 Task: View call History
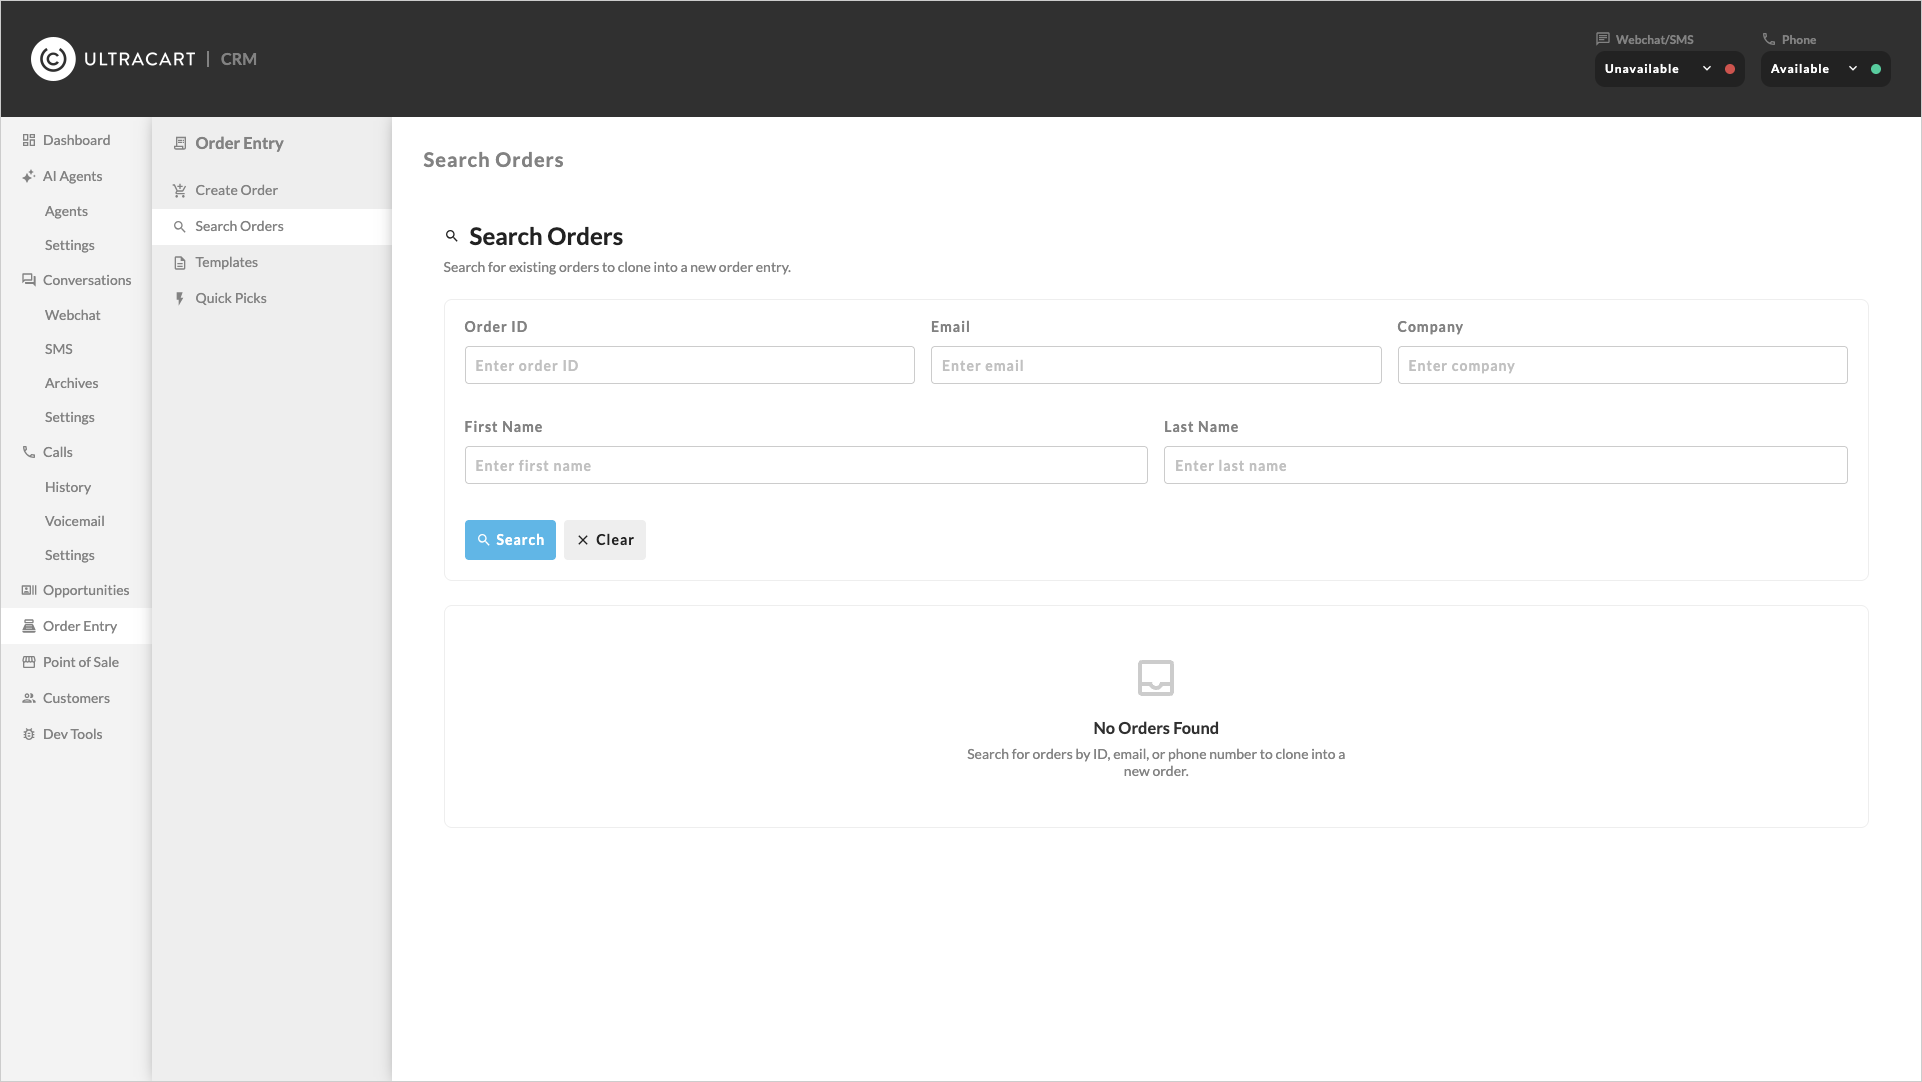67,487
